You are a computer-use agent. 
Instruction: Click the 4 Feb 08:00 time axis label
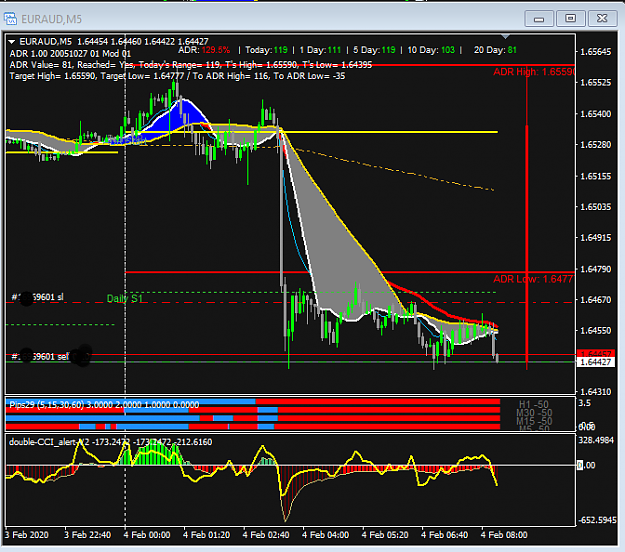(504, 535)
